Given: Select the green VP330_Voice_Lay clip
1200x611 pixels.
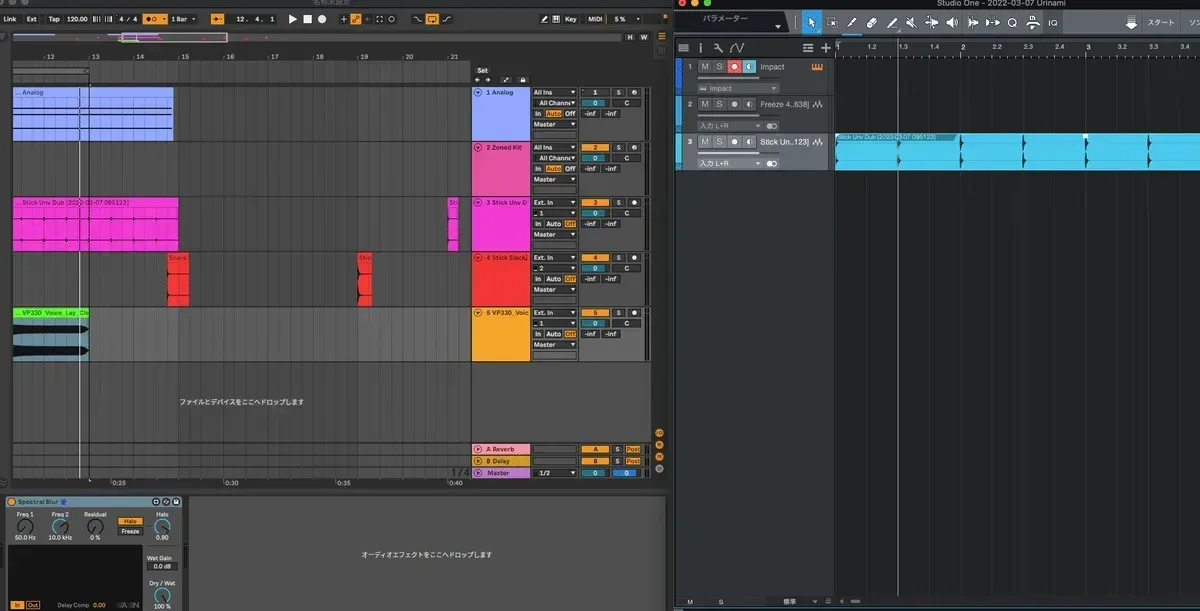Looking at the screenshot, I should click(x=51, y=334).
